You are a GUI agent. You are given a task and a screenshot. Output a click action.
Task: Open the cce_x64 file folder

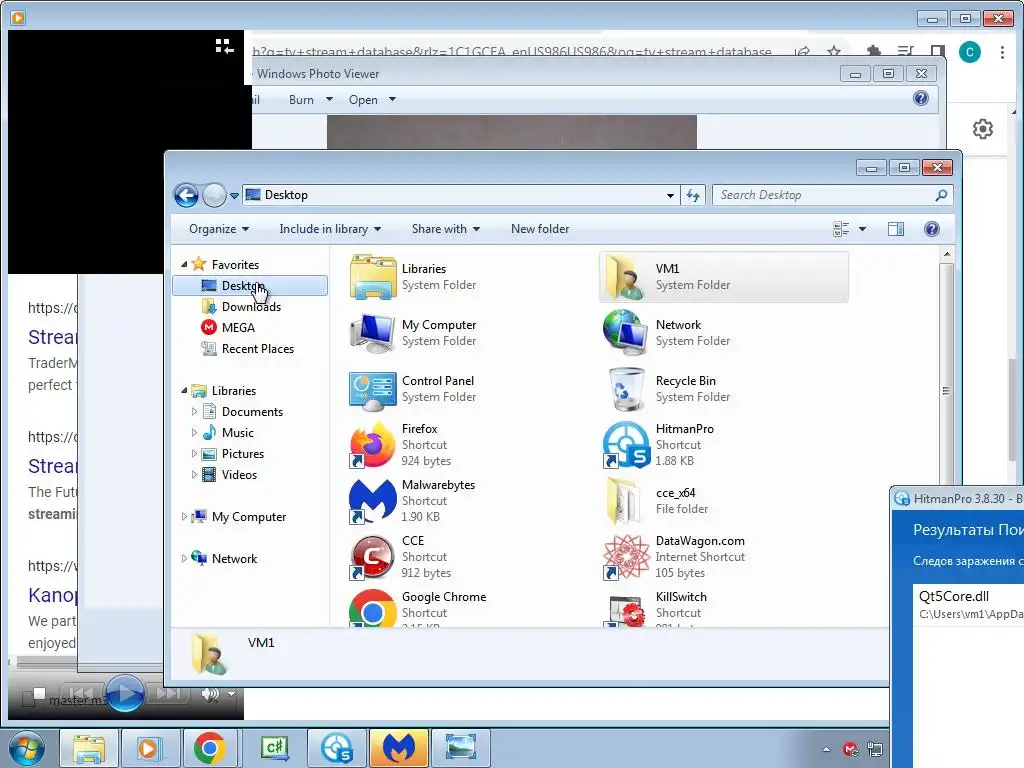click(656, 501)
